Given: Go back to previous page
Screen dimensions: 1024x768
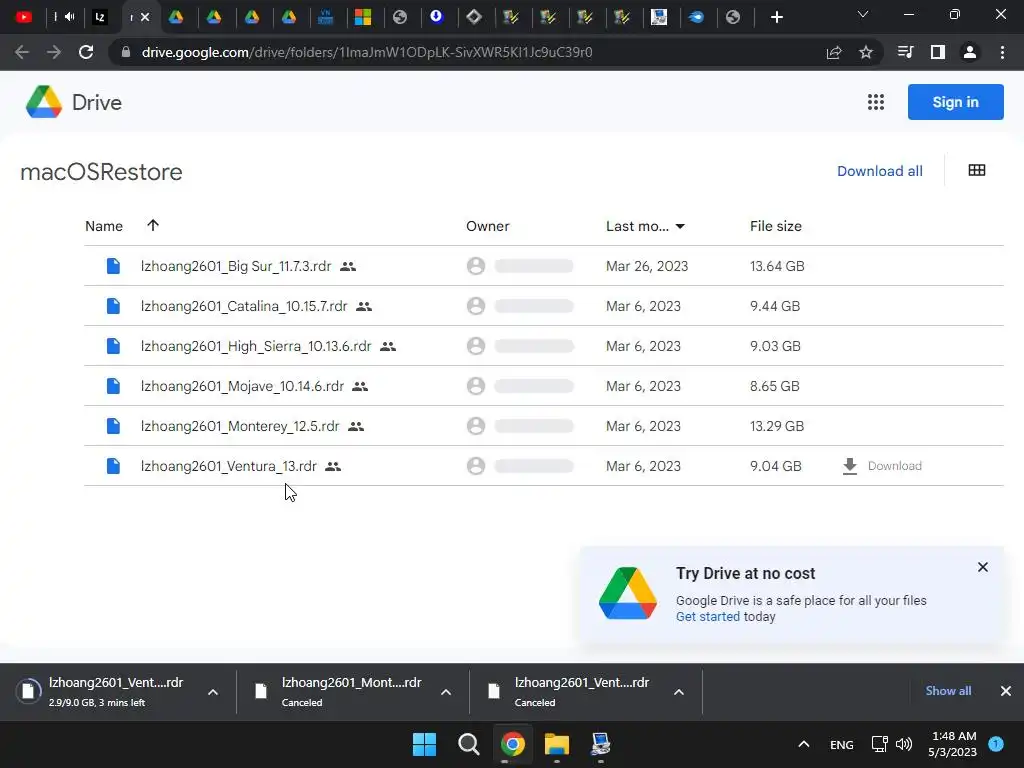Looking at the screenshot, I should 22,52.
